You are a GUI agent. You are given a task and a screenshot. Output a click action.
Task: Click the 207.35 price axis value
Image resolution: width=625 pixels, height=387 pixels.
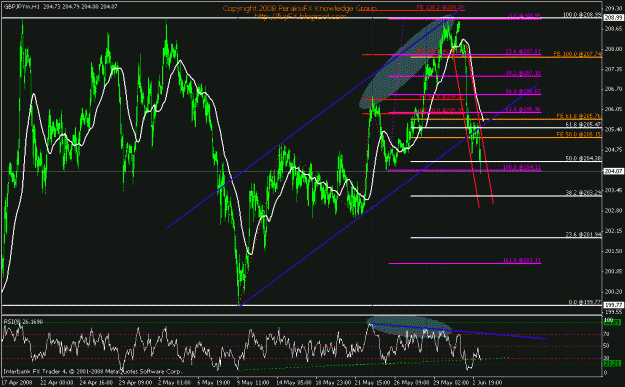[613, 69]
